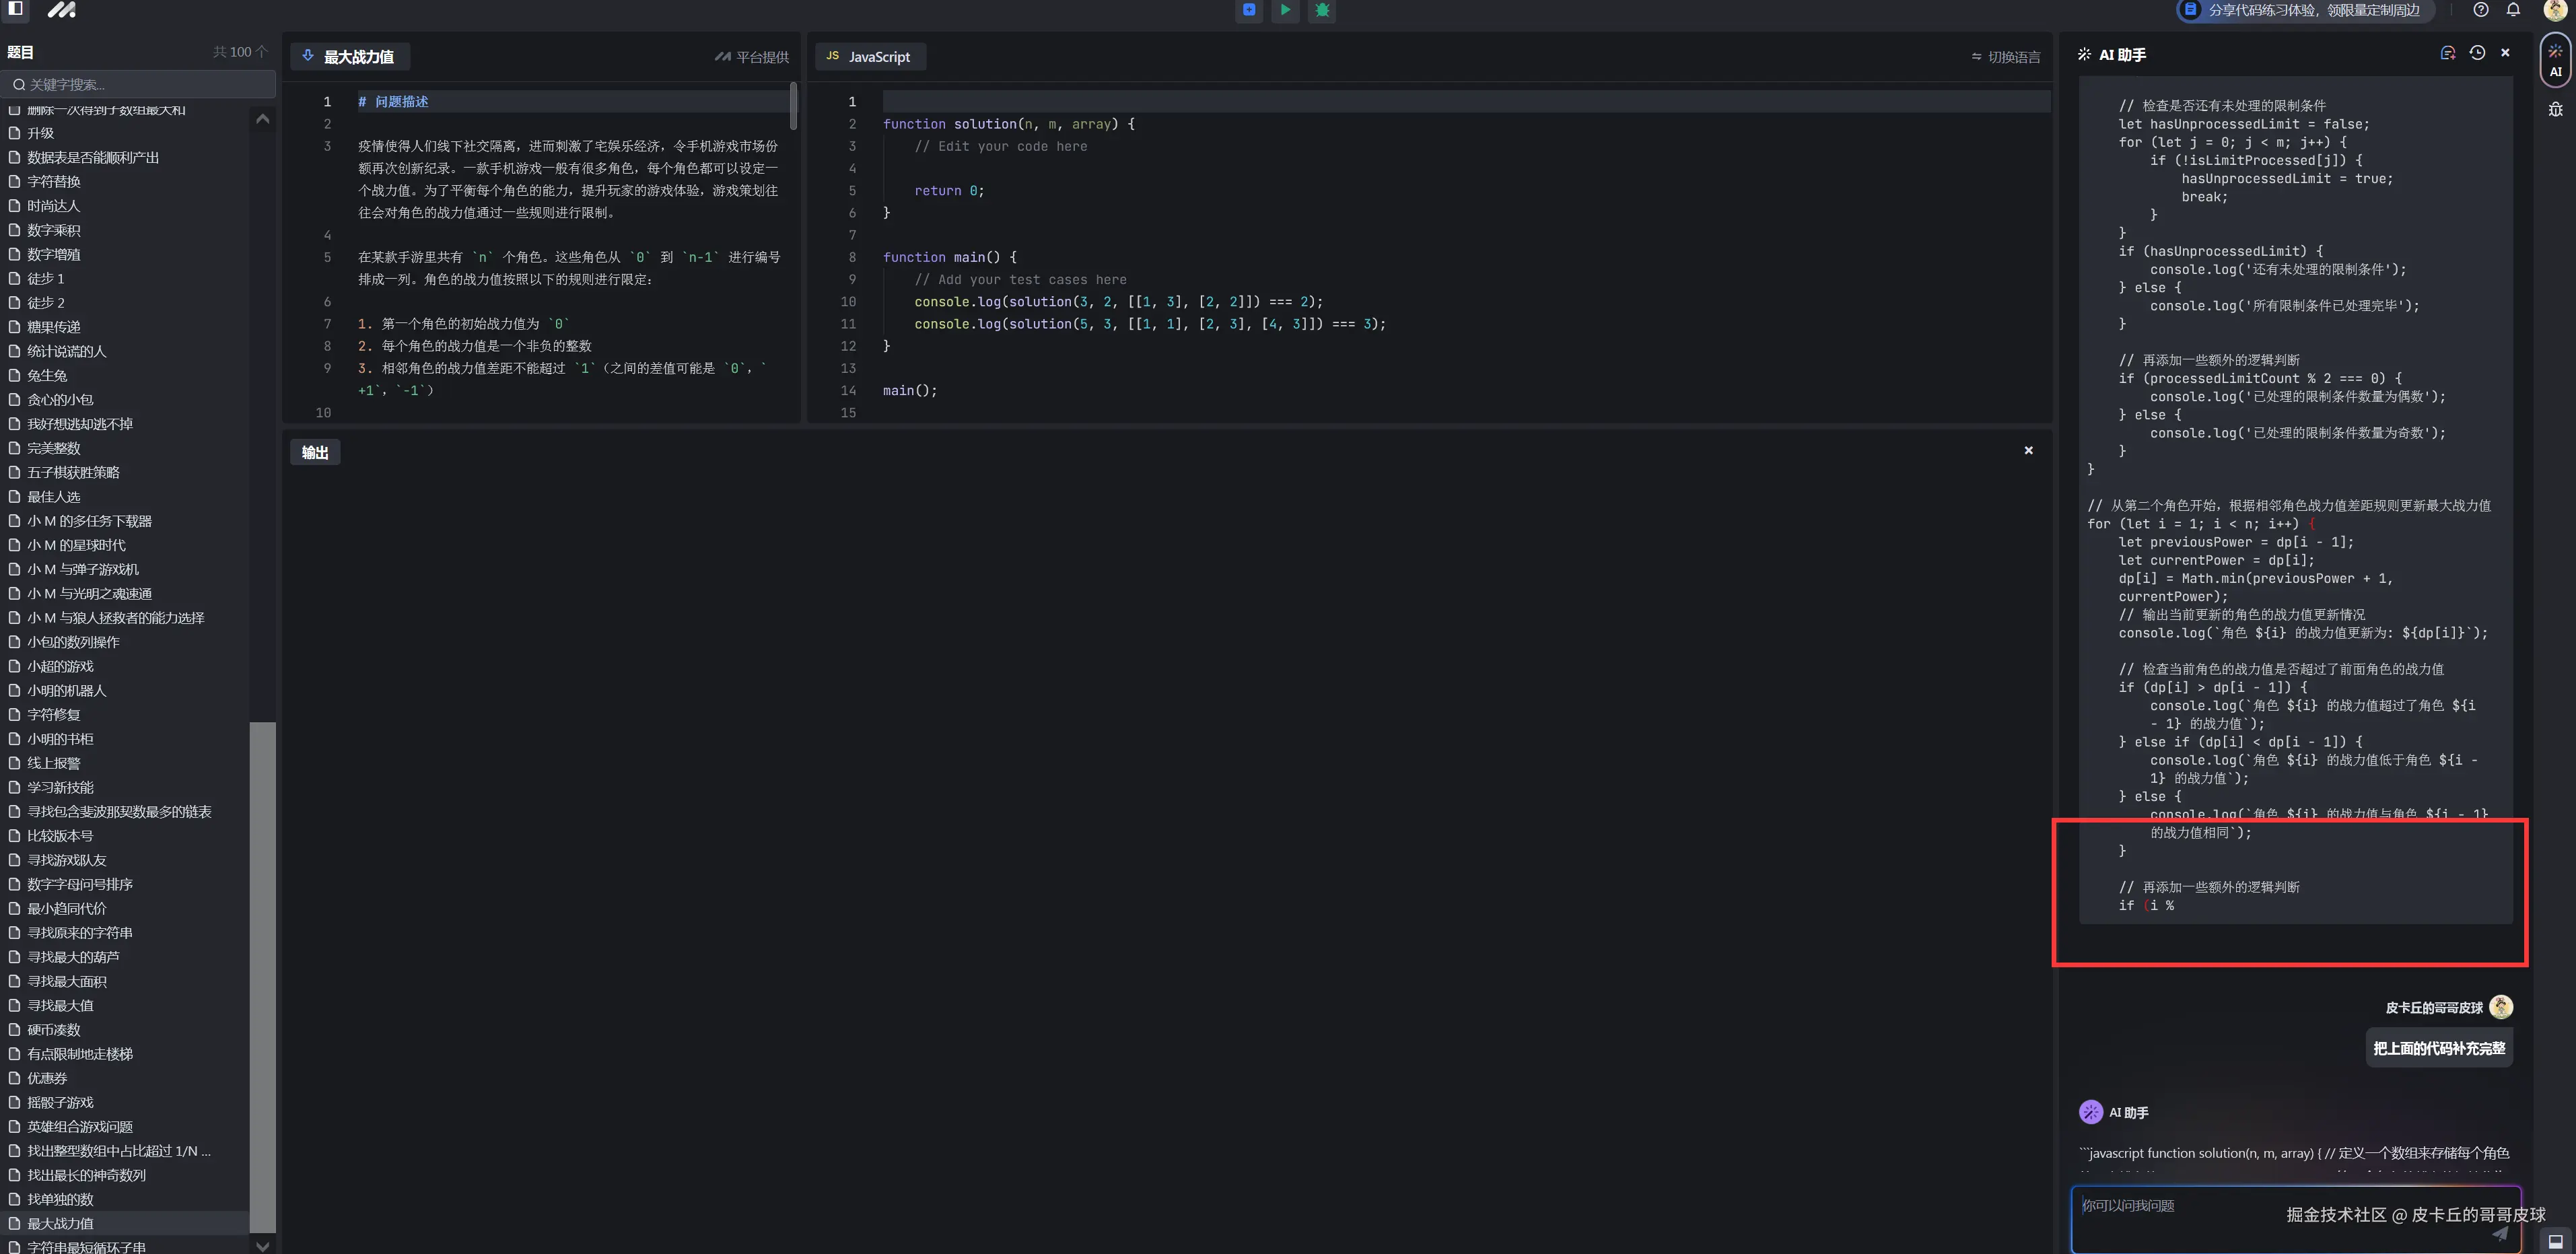
Task: Select the JavaScript editor tab
Action: pyautogui.click(x=869, y=57)
